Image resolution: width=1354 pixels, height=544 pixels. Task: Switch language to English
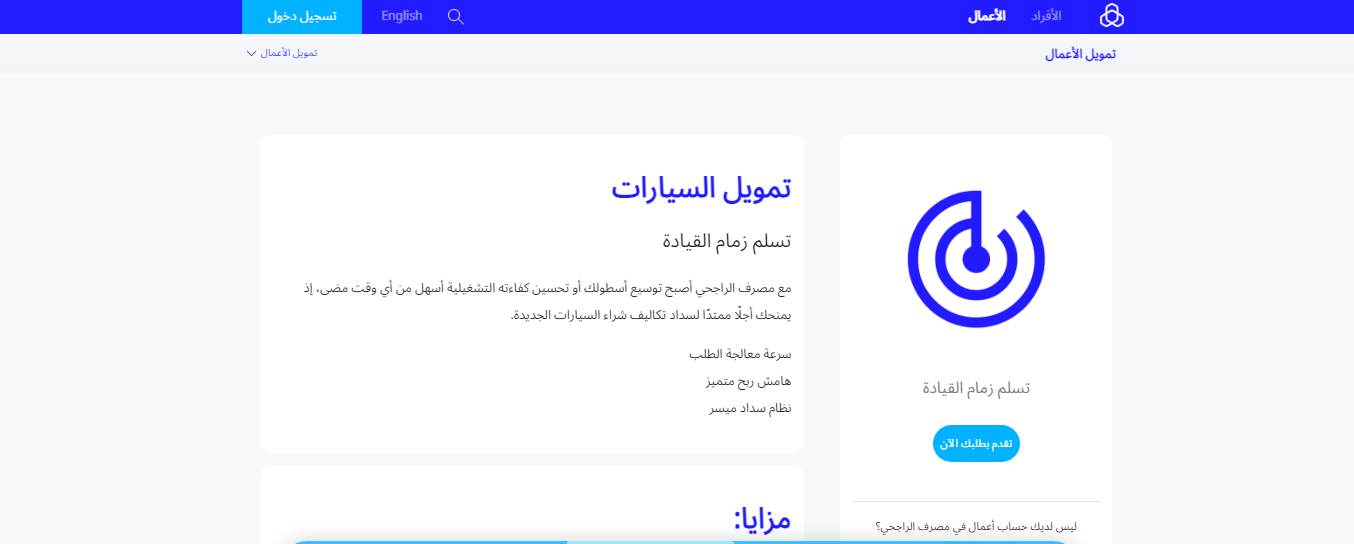402,16
